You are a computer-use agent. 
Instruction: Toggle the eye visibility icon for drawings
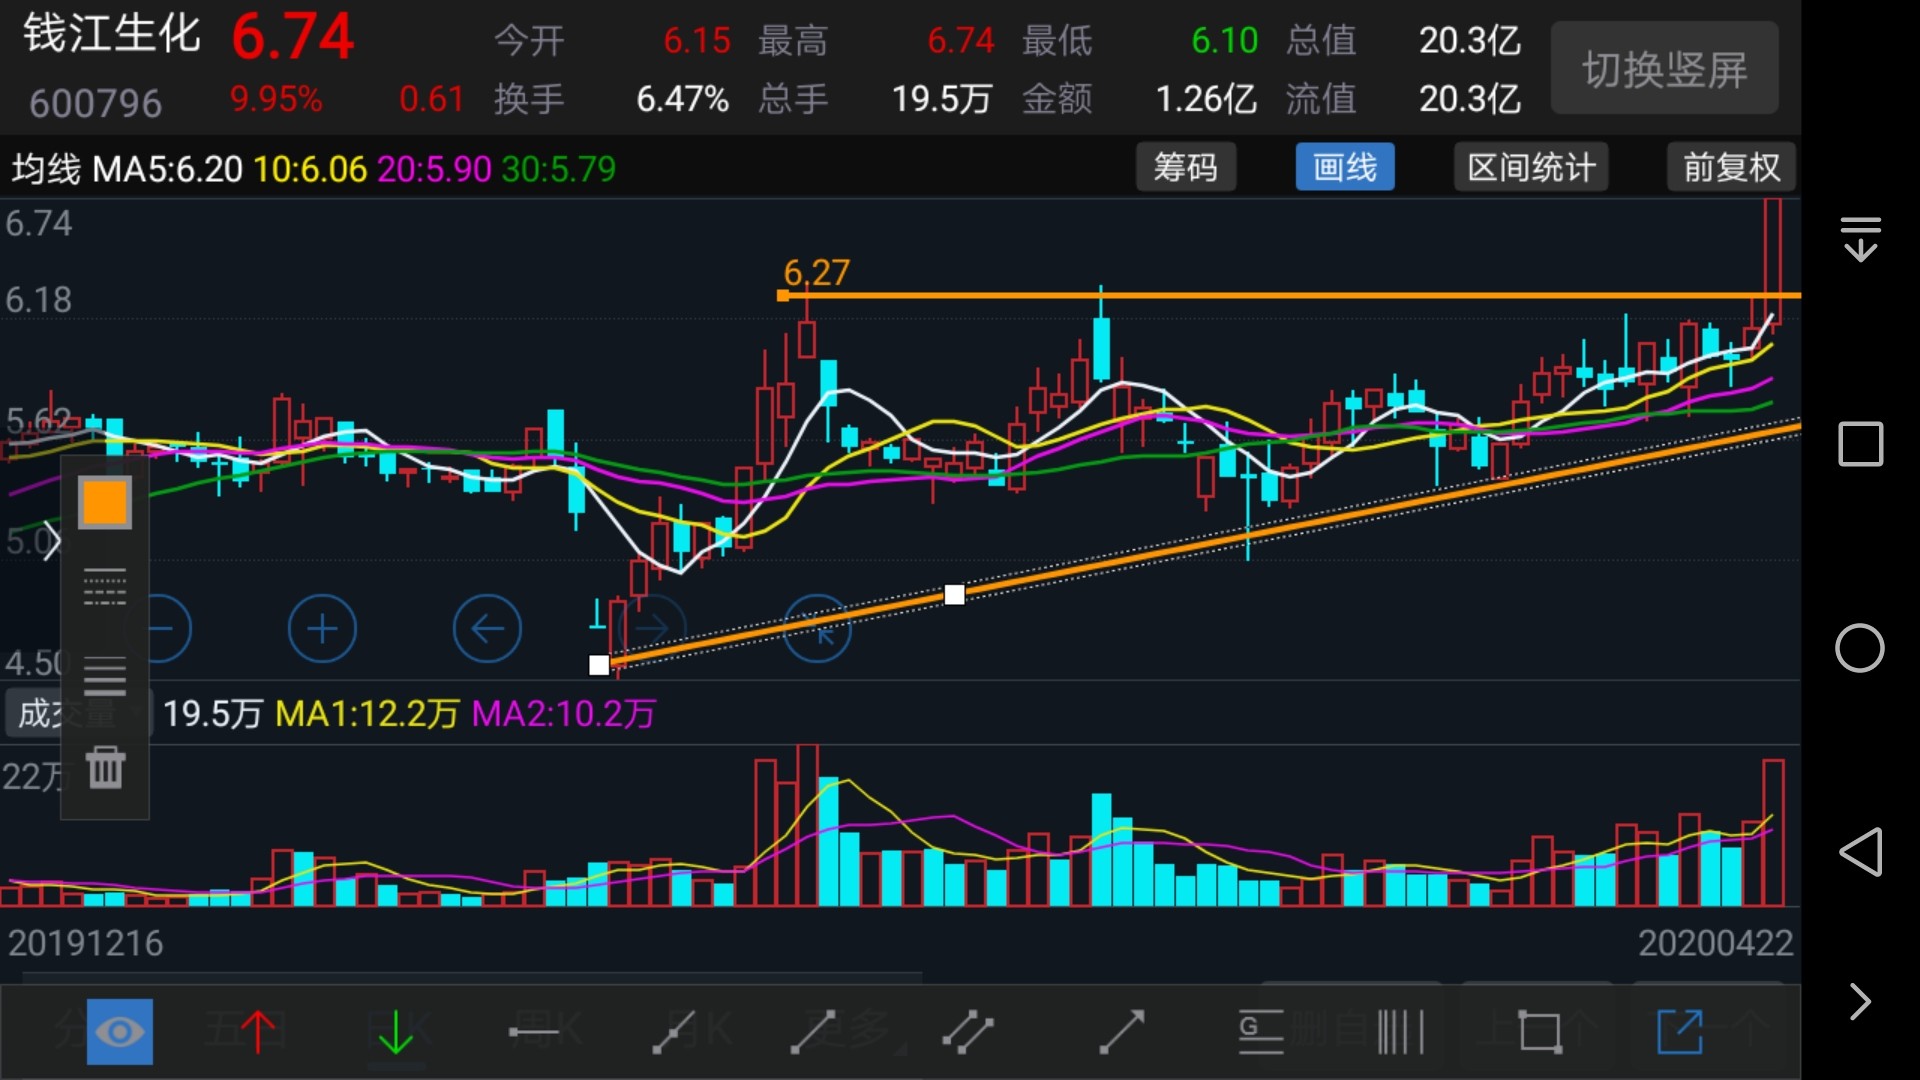[x=119, y=1031]
